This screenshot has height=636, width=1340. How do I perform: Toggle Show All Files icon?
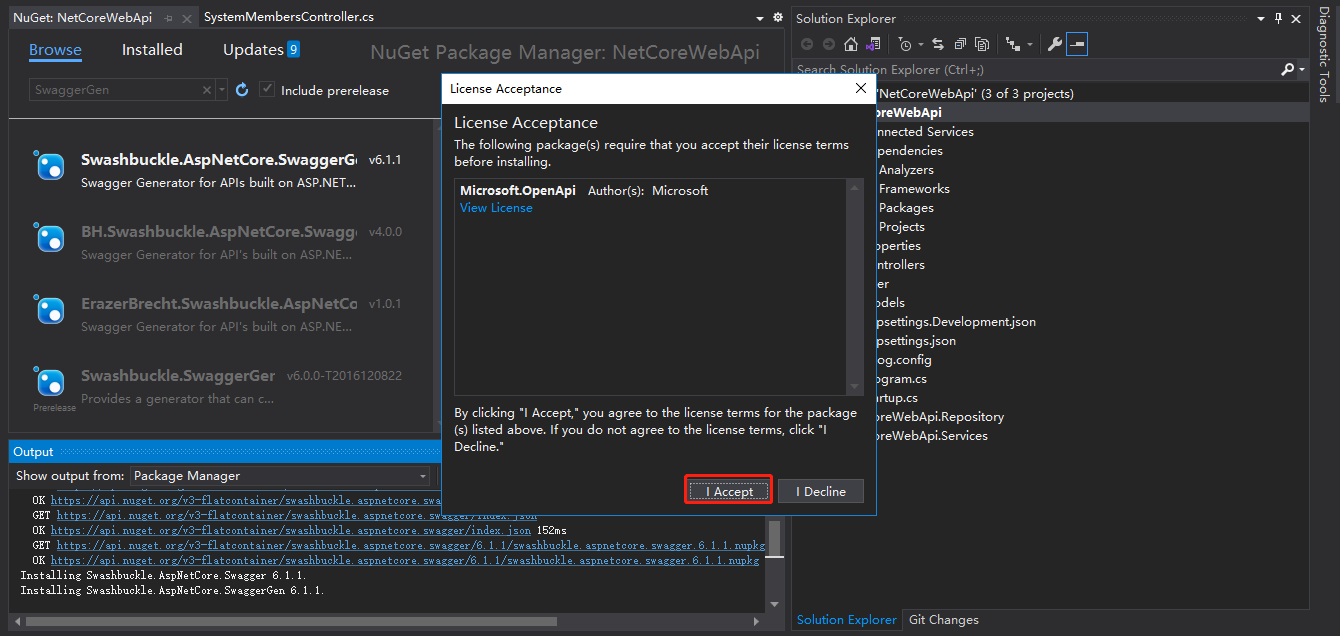(x=982, y=44)
